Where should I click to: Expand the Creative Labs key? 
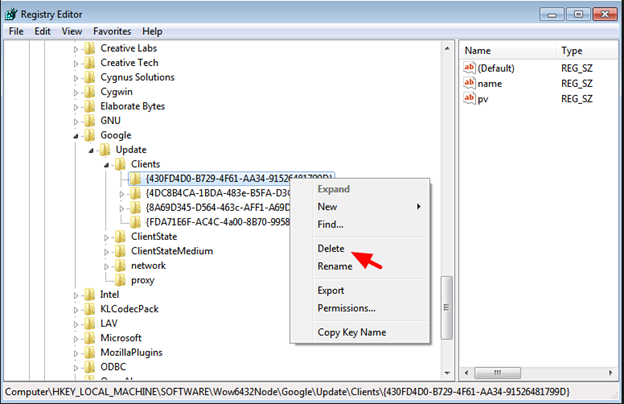(x=76, y=49)
